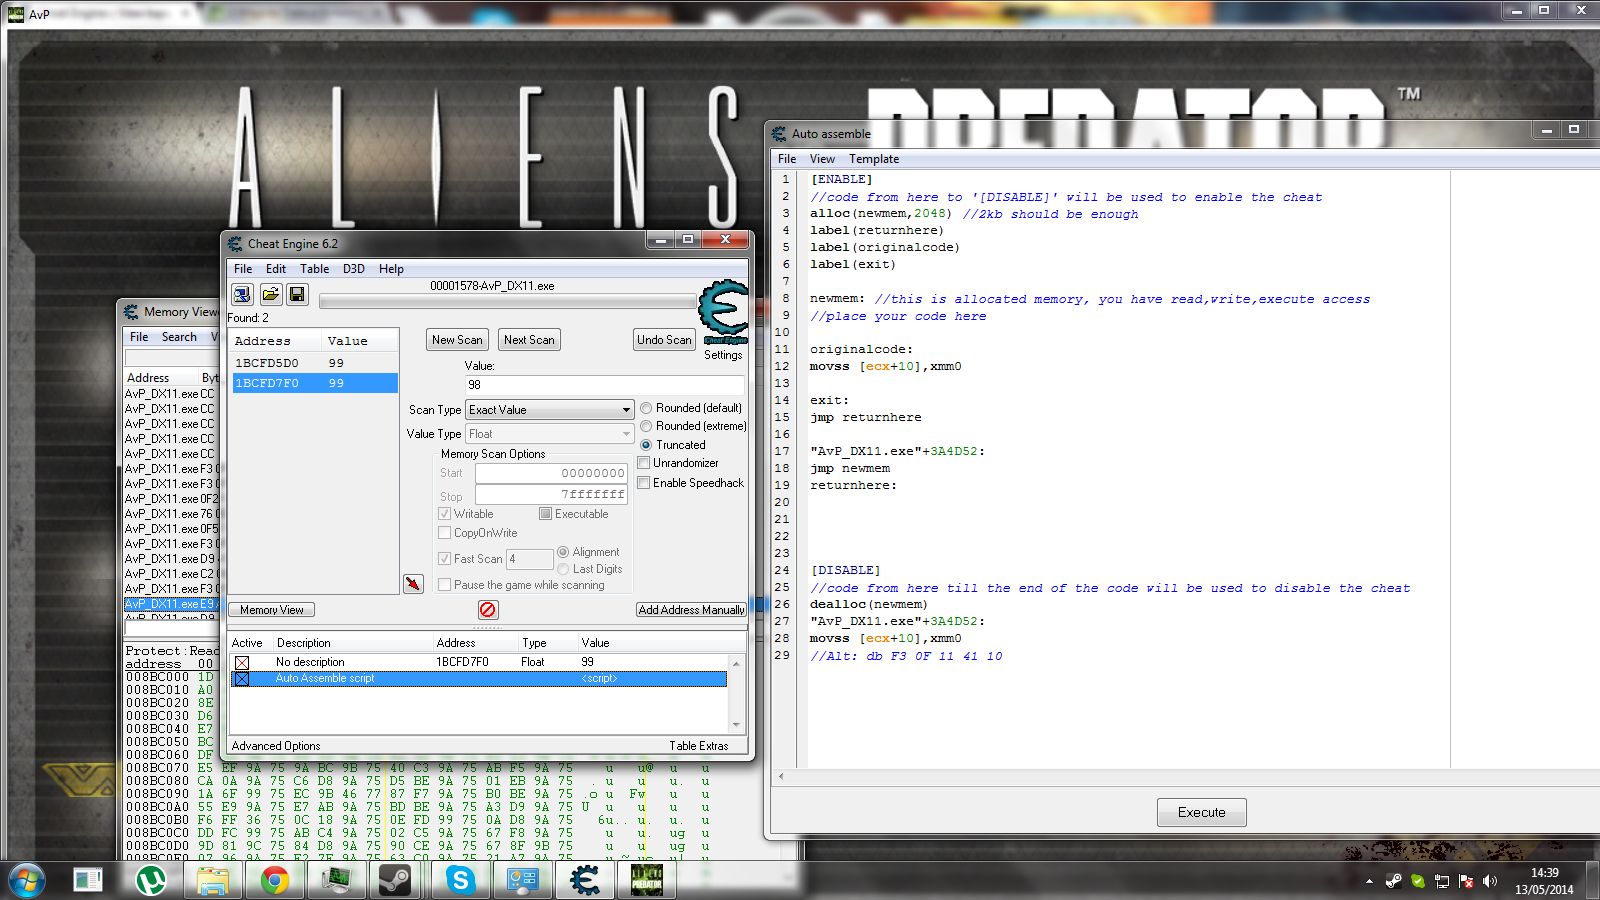Open the File menu in Cheat Engine

coord(243,269)
